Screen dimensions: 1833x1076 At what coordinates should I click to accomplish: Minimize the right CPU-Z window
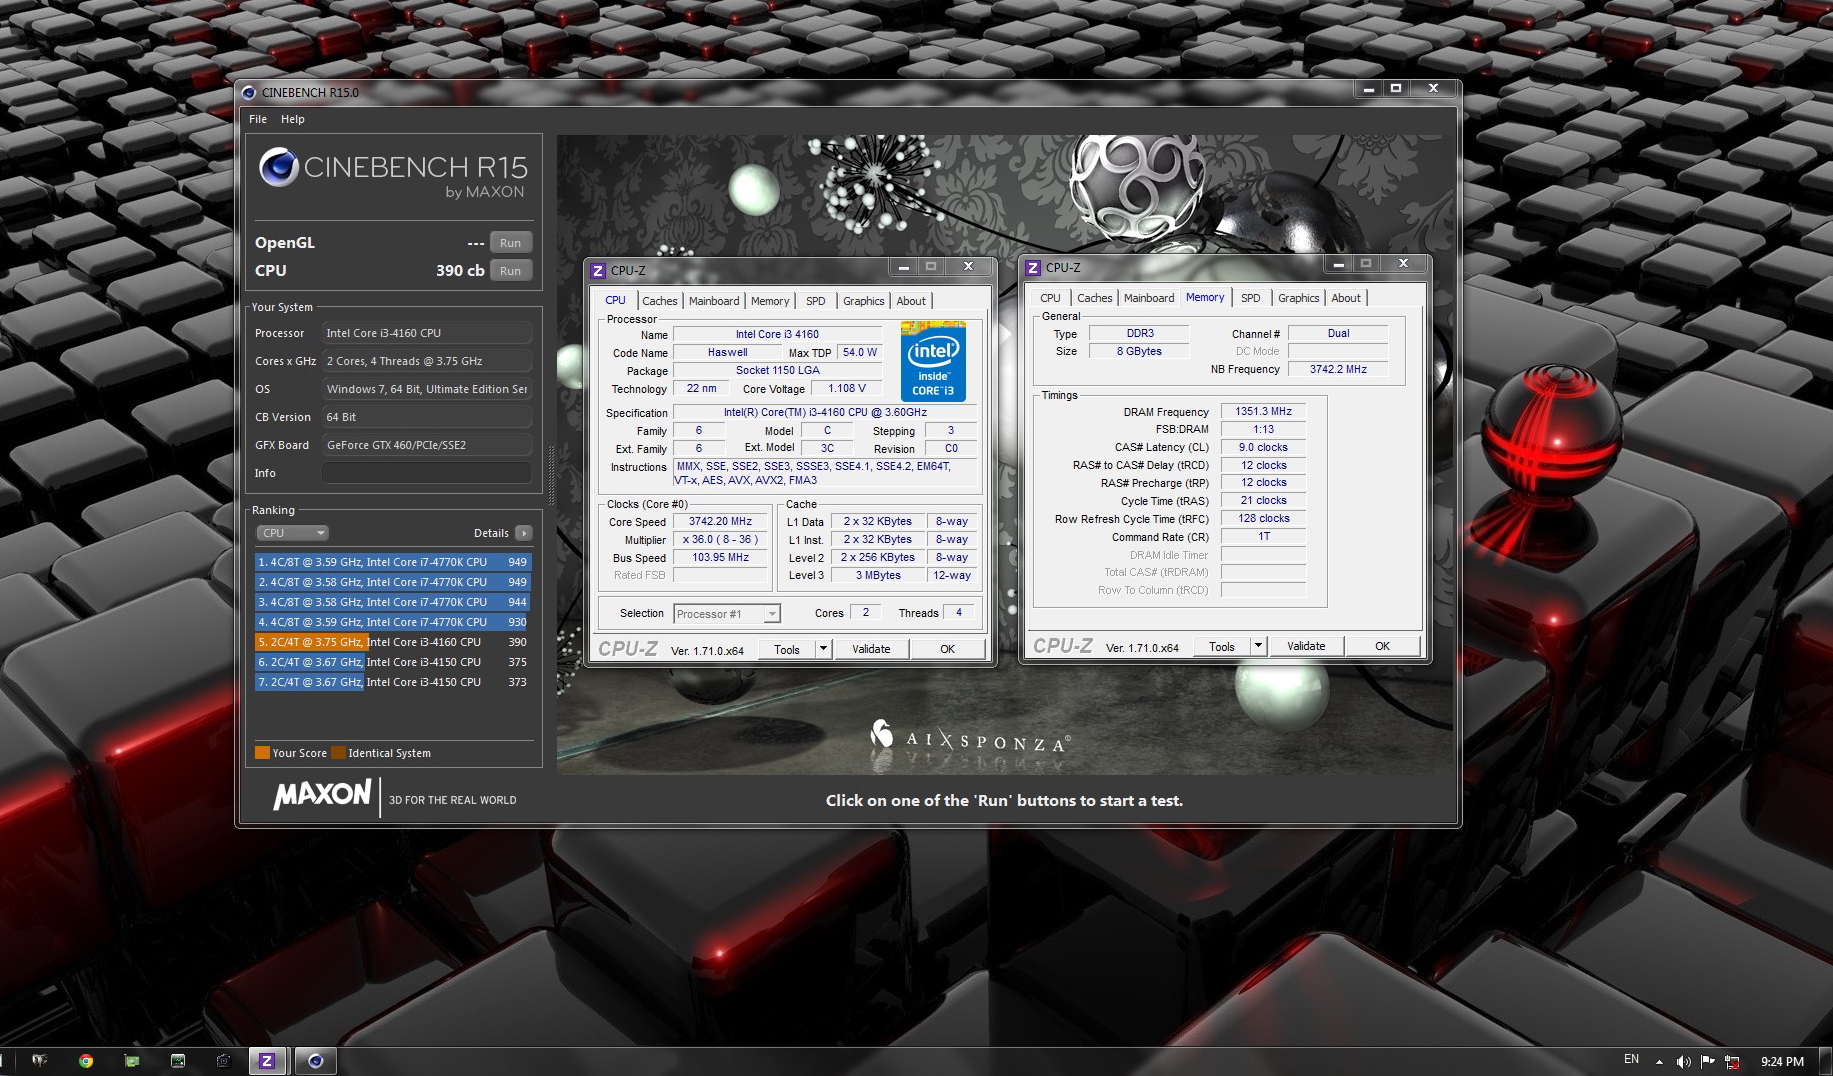point(1338,263)
